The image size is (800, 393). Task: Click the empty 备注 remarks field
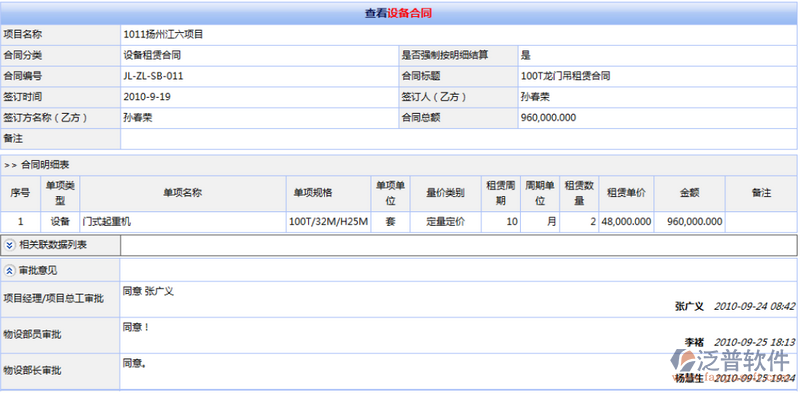pos(459,139)
